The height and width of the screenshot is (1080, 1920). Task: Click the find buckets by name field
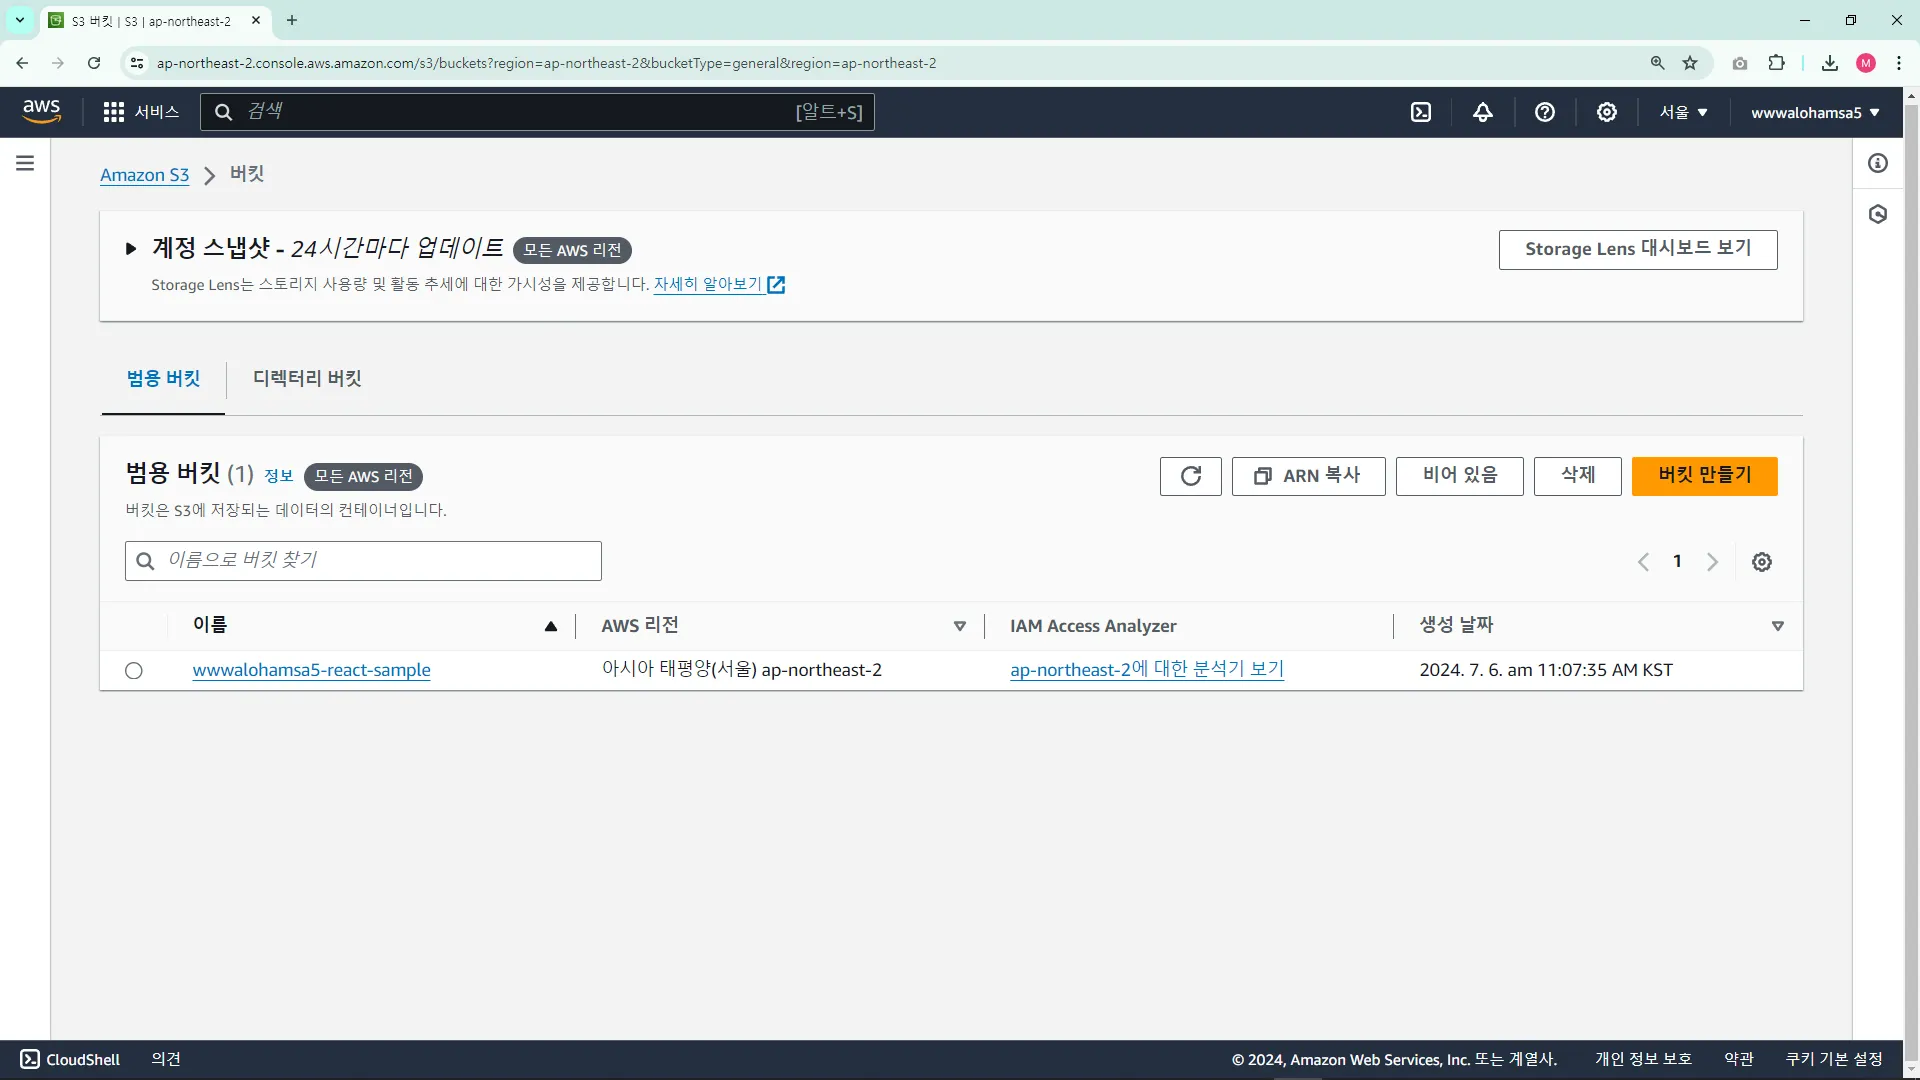pyautogui.click(x=363, y=561)
